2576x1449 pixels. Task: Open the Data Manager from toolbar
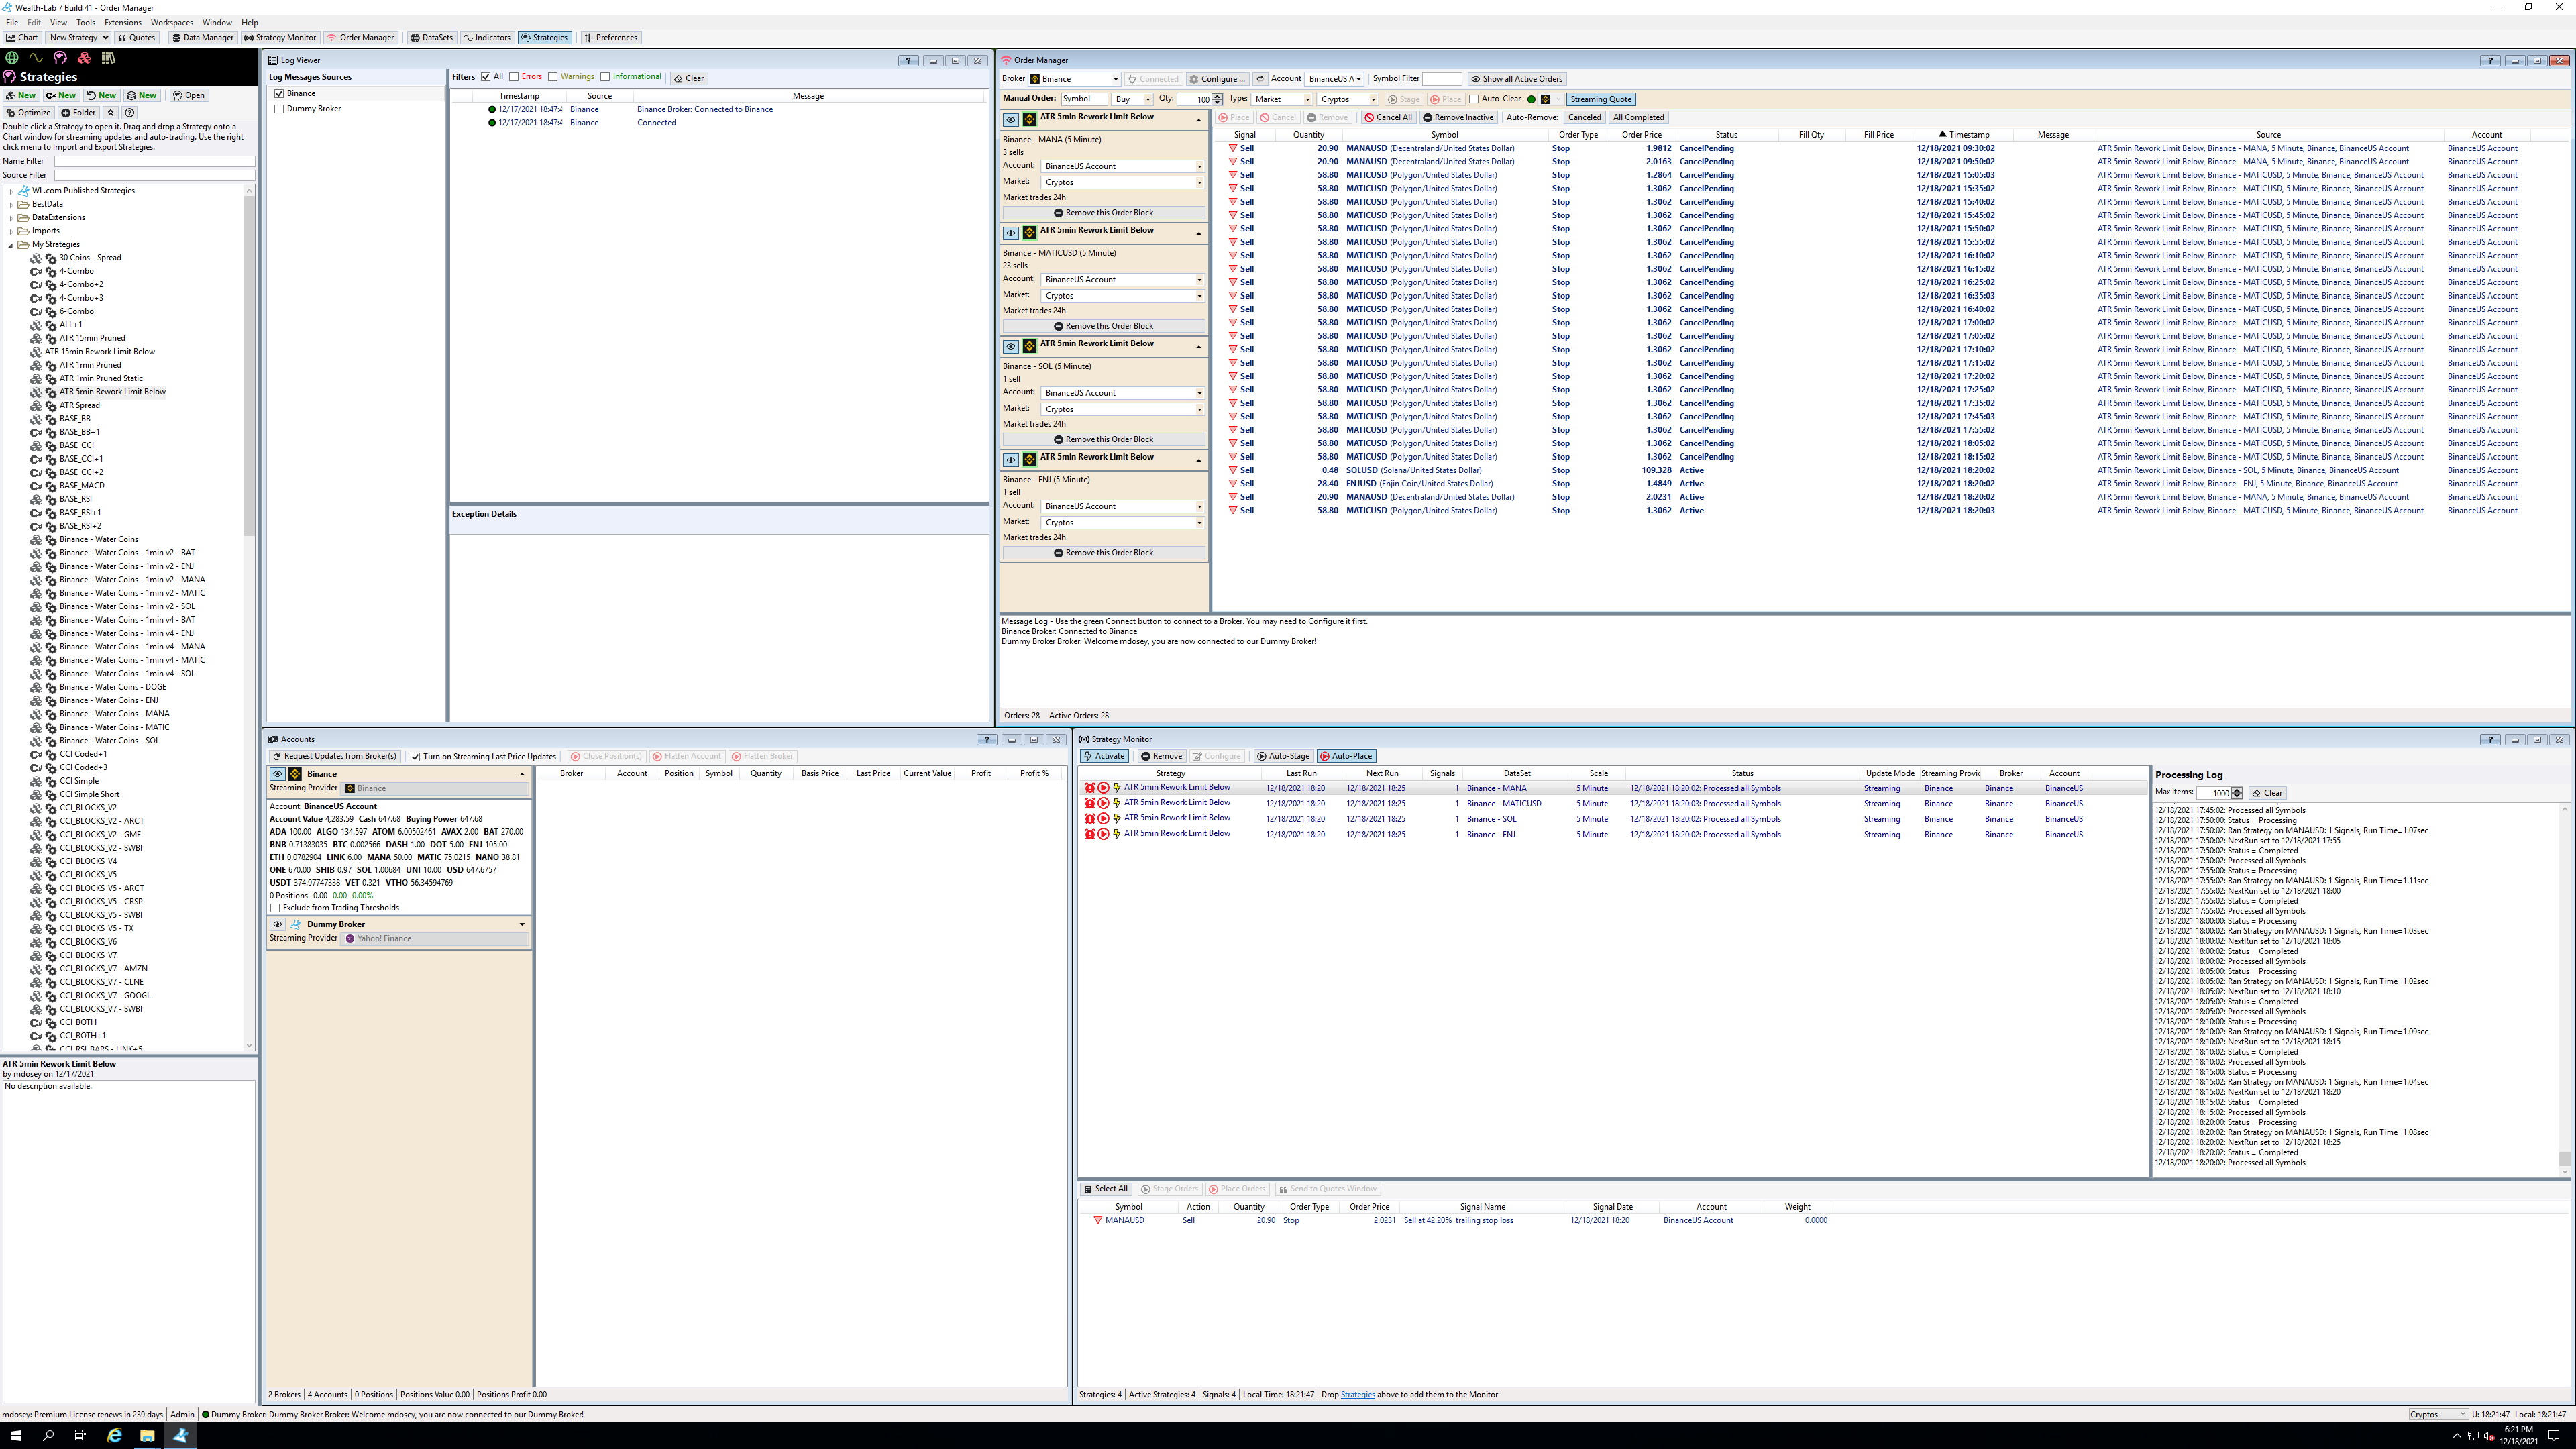pyautogui.click(x=202, y=37)
